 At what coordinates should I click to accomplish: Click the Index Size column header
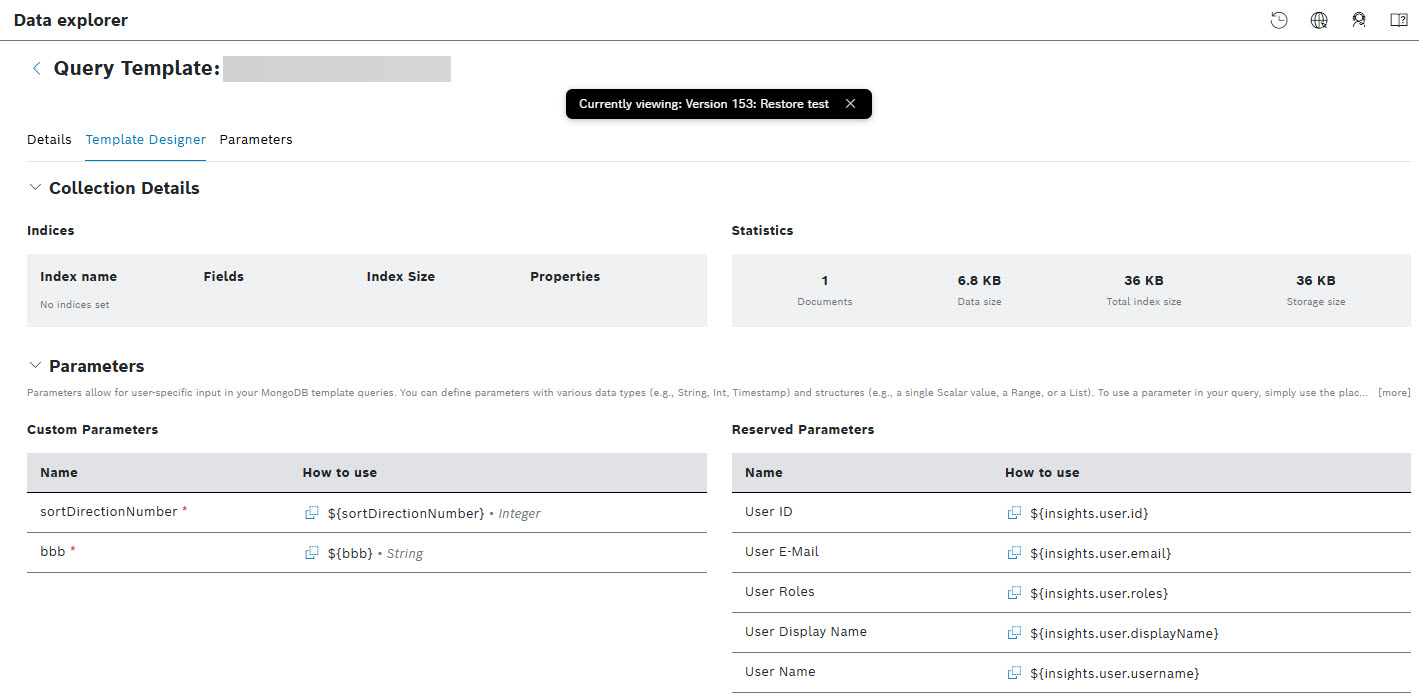[401, 277]
